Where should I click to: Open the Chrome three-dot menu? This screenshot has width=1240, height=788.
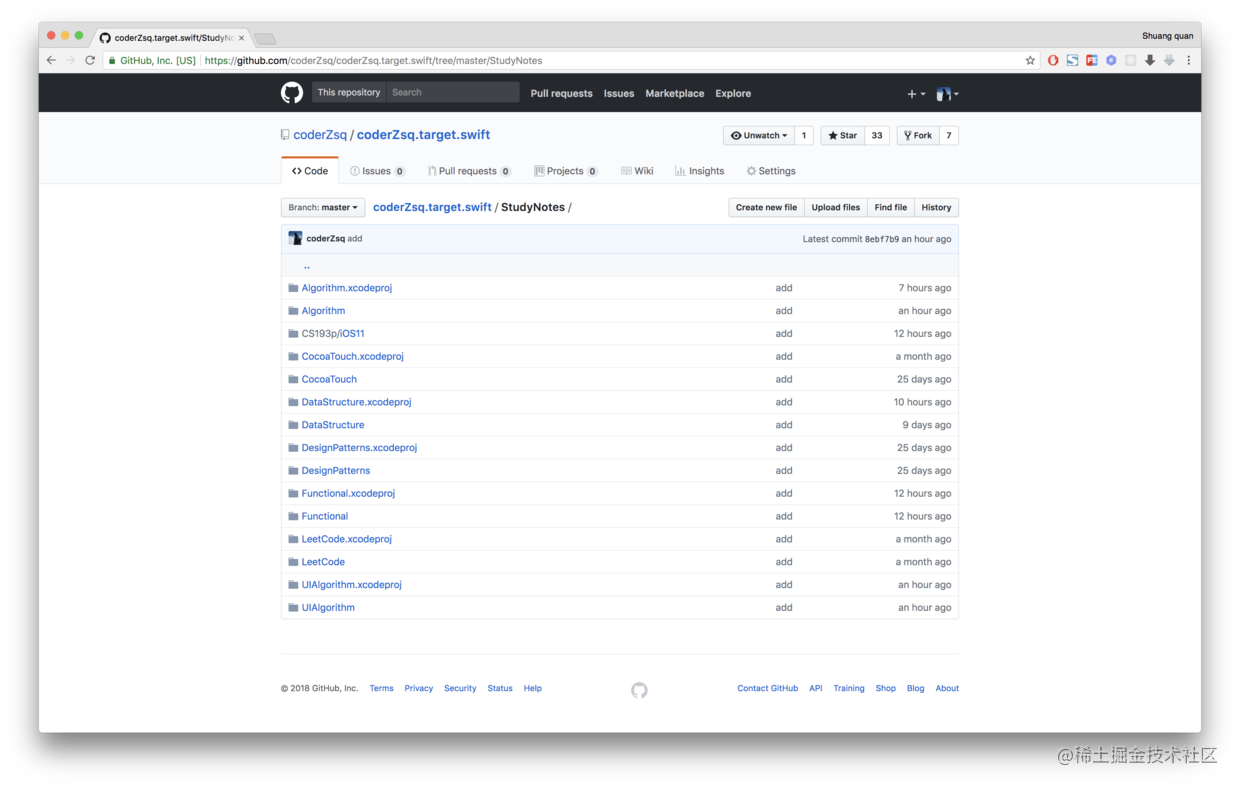(x=1188, y=60)
